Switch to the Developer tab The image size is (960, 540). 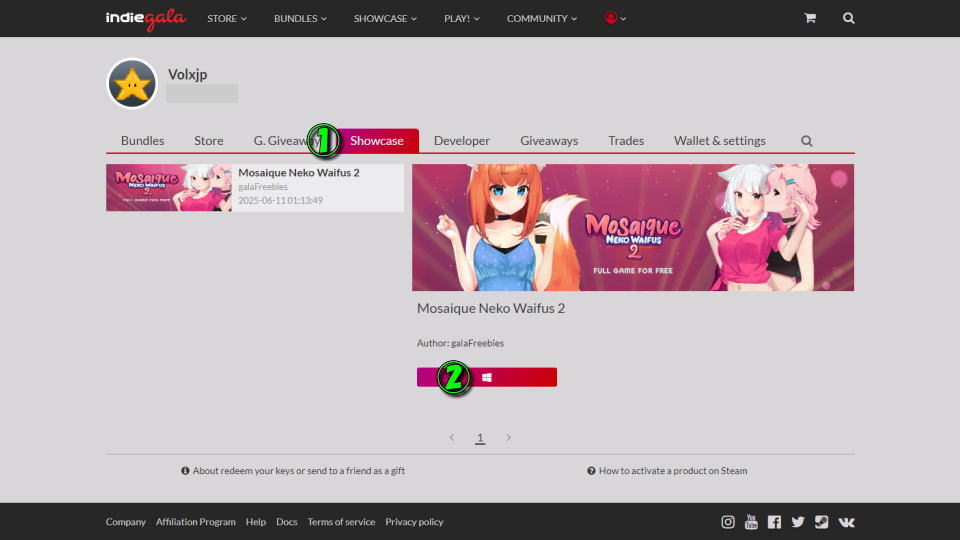pyautogui.click(x=462, y=141)
